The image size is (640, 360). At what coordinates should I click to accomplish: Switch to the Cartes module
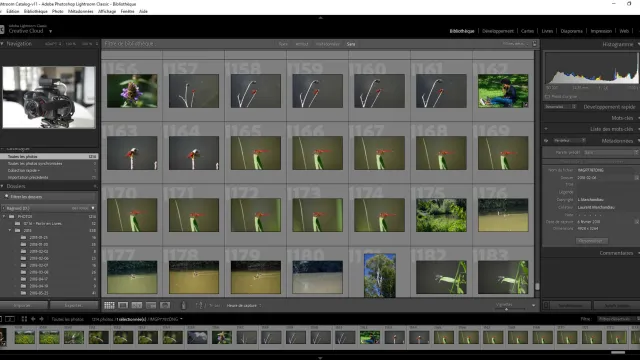[x=527, y=31]
